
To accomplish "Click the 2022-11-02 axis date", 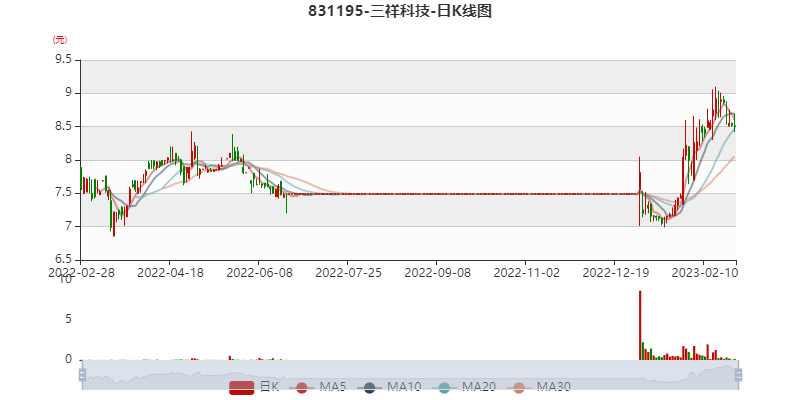I will coord(527,272).
